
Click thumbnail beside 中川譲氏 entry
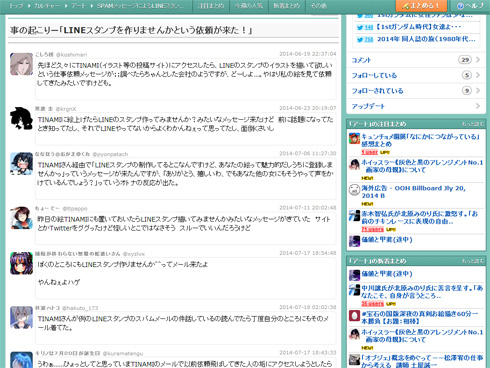(x=354, y=290)
